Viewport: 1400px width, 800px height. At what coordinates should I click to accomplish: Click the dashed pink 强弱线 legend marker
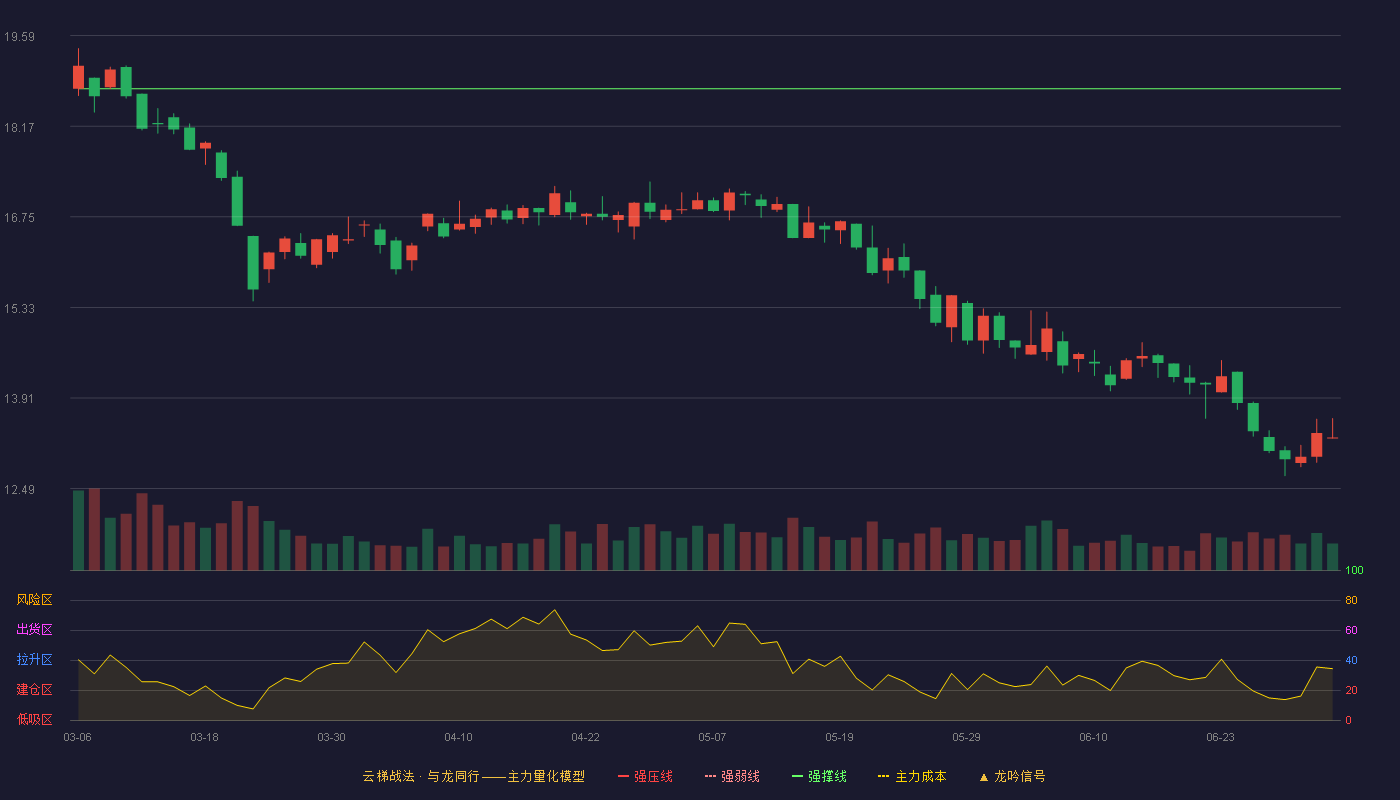711,776
